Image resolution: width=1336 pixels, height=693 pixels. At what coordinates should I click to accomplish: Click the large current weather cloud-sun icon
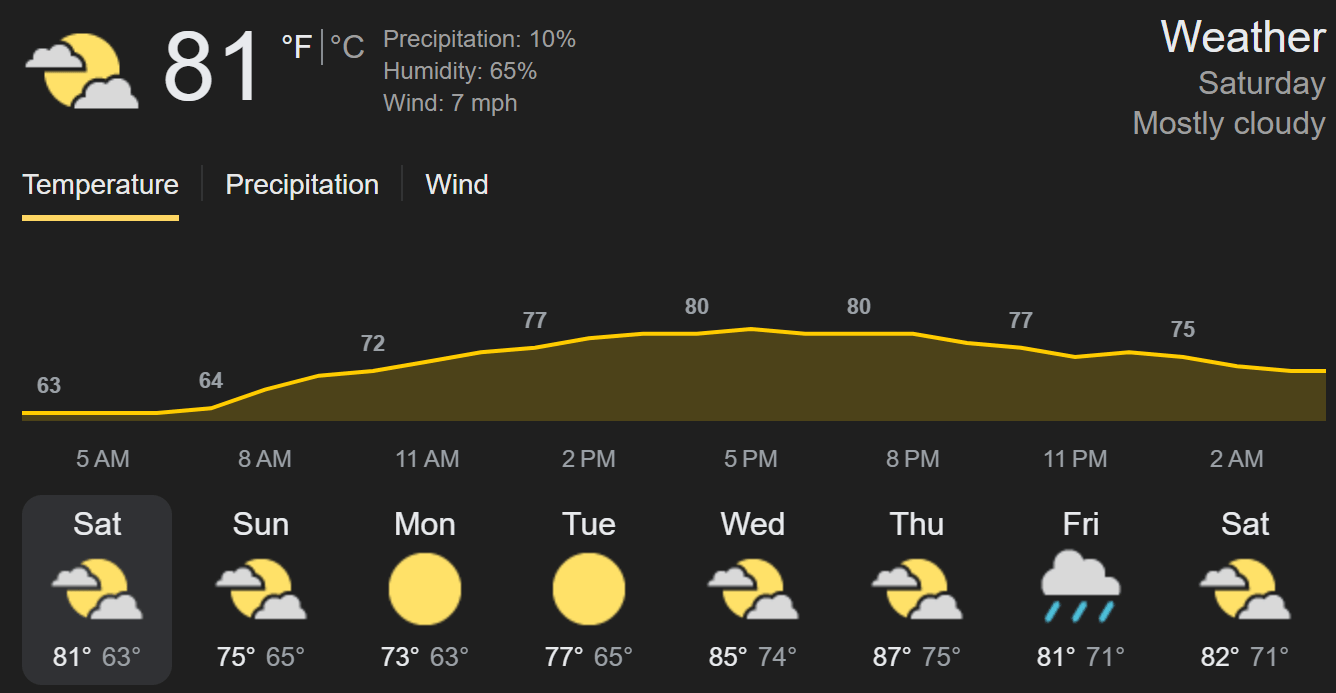point(81,70)
